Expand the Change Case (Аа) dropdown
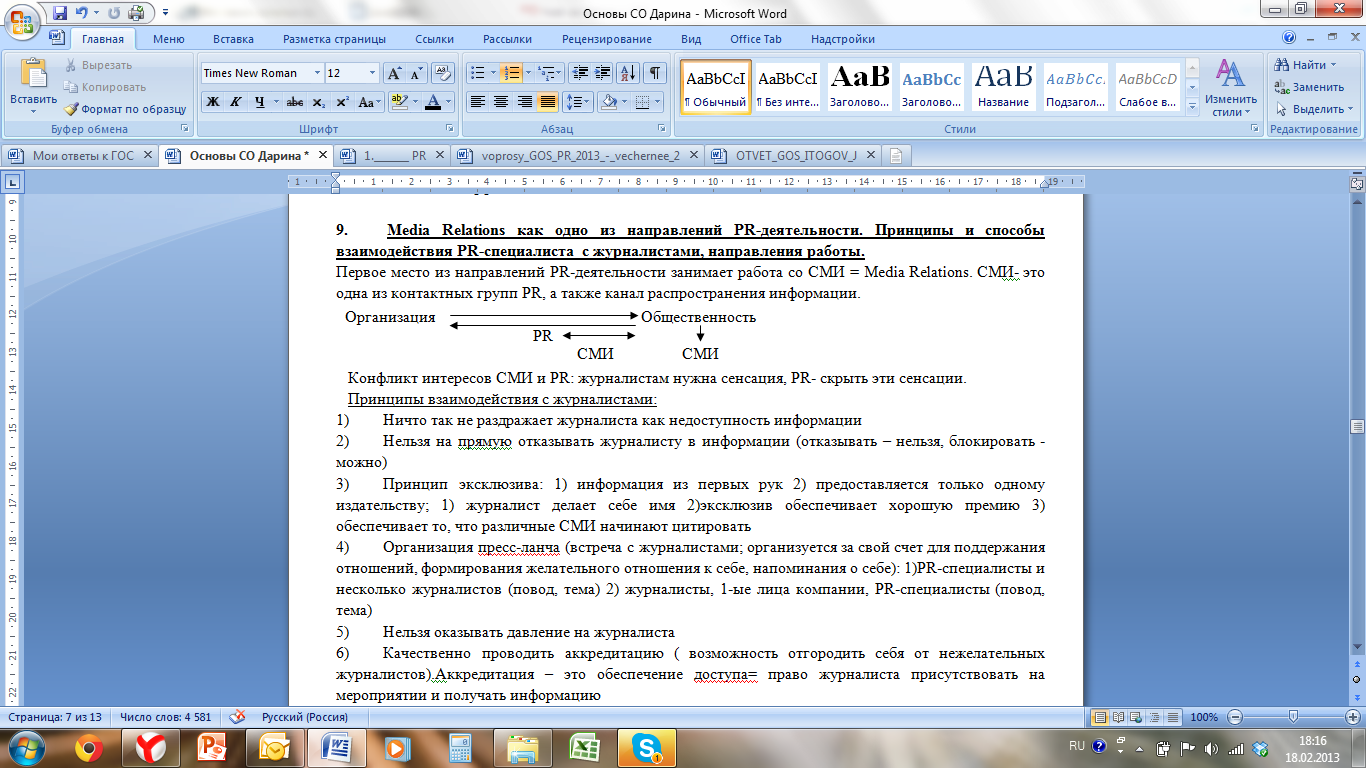The height and width of the screenshot is (768, 1366). 370,102
